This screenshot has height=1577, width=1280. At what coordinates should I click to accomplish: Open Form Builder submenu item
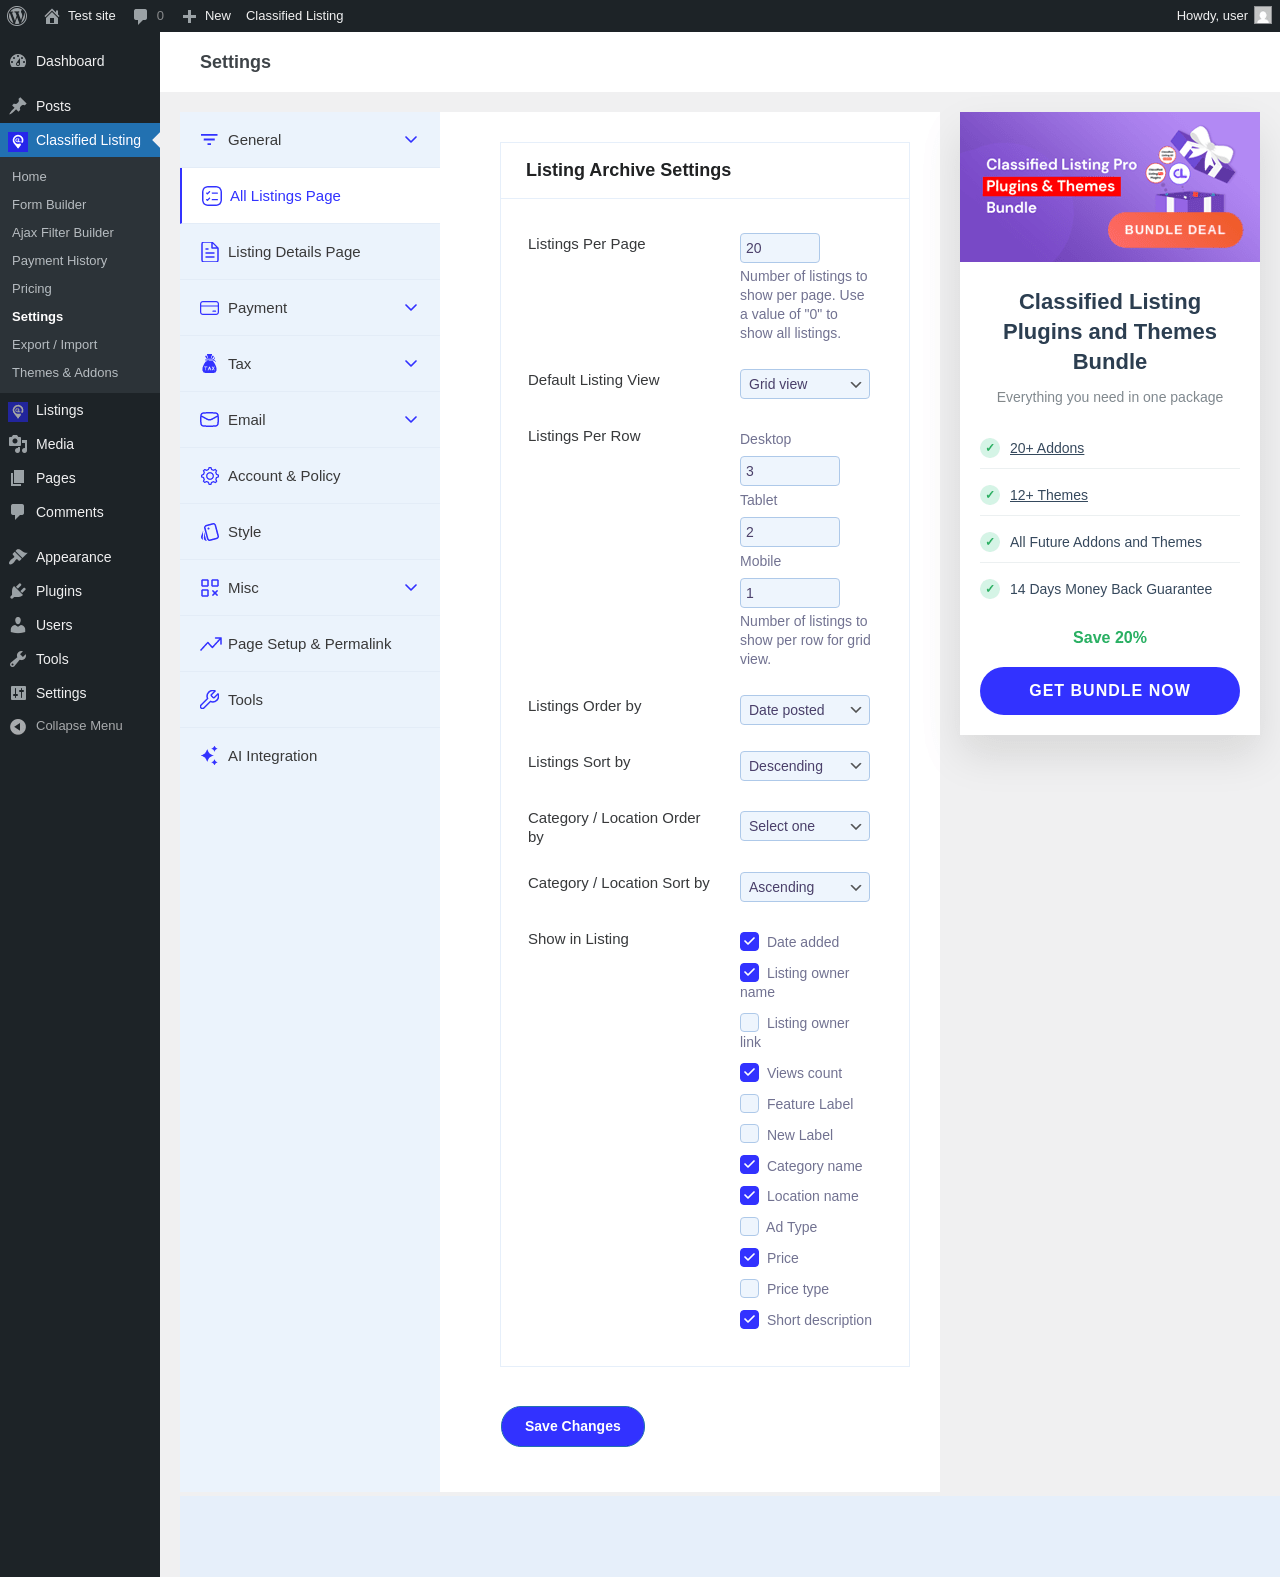(49, 205)
